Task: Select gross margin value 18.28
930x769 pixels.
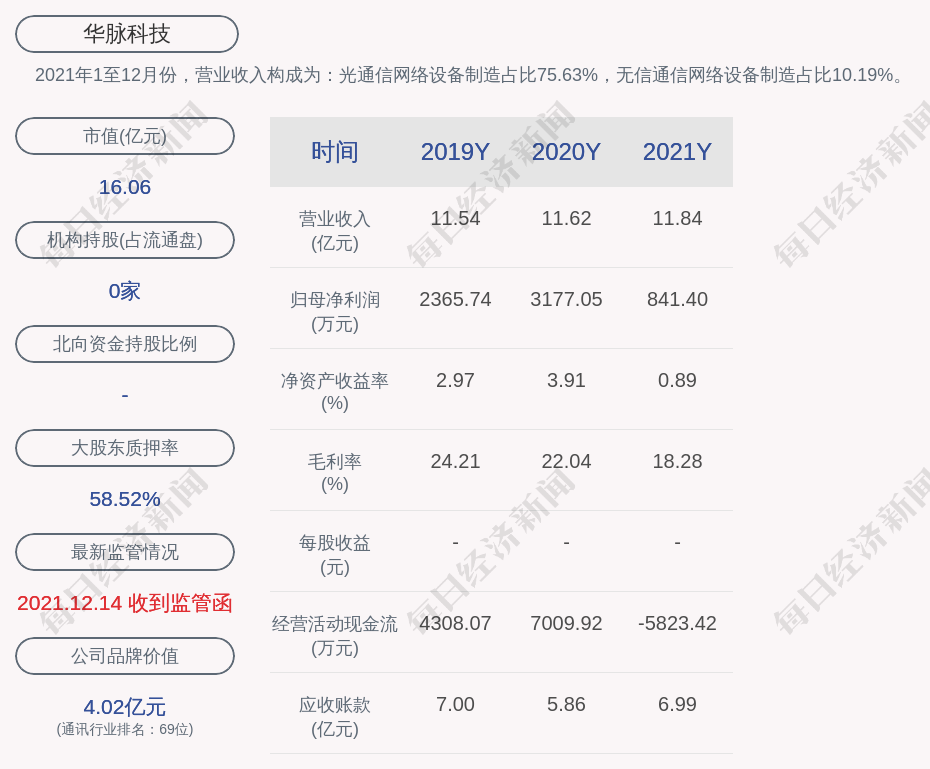Action: [677, 461]
